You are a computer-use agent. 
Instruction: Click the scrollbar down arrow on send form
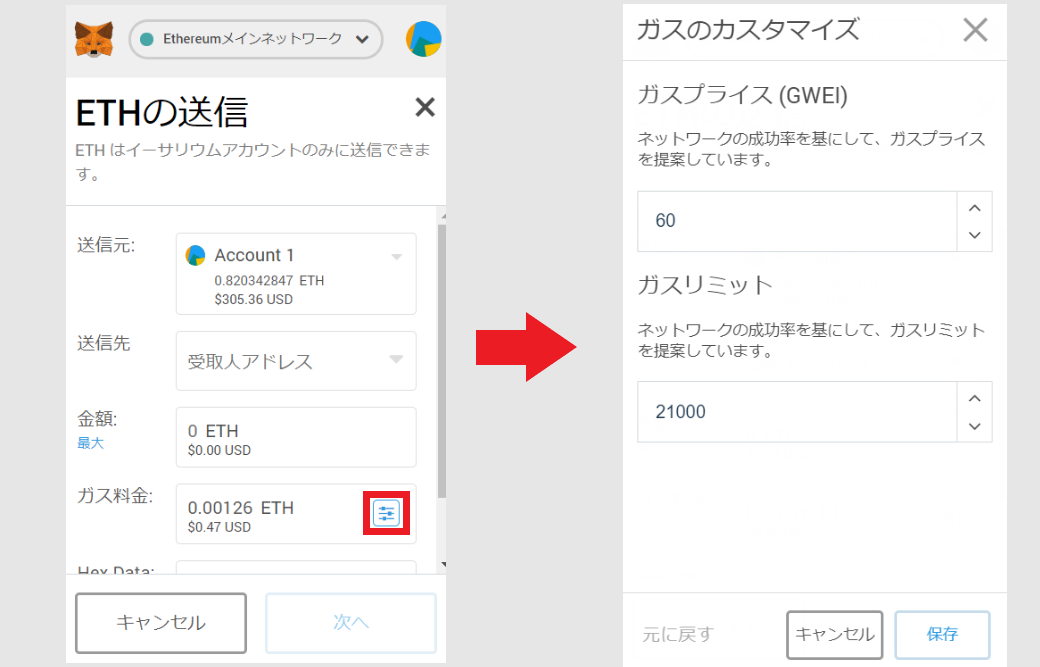[x=442, y=565]
